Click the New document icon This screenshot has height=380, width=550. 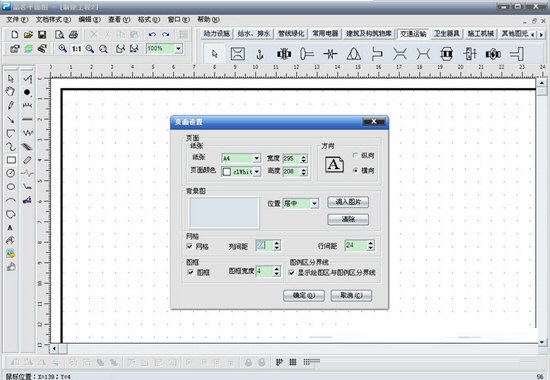coord(14,34)
